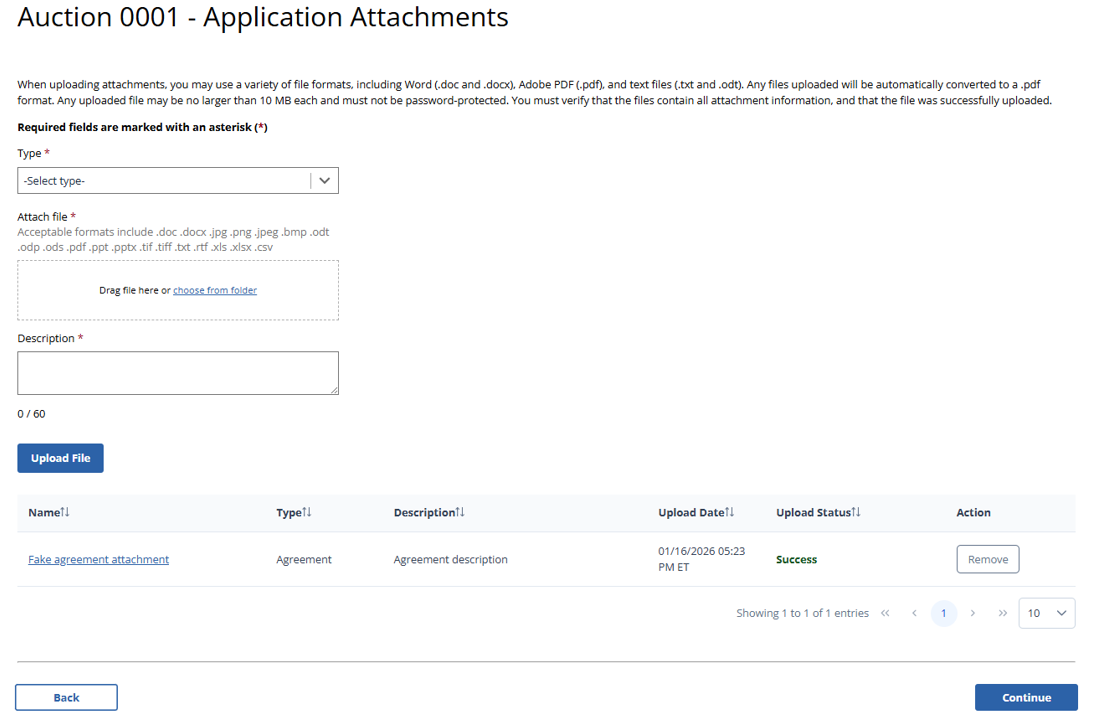Viewport: 1098px width, 720px height.
Task: Sort table by Description column
Action: click(460, 512)
